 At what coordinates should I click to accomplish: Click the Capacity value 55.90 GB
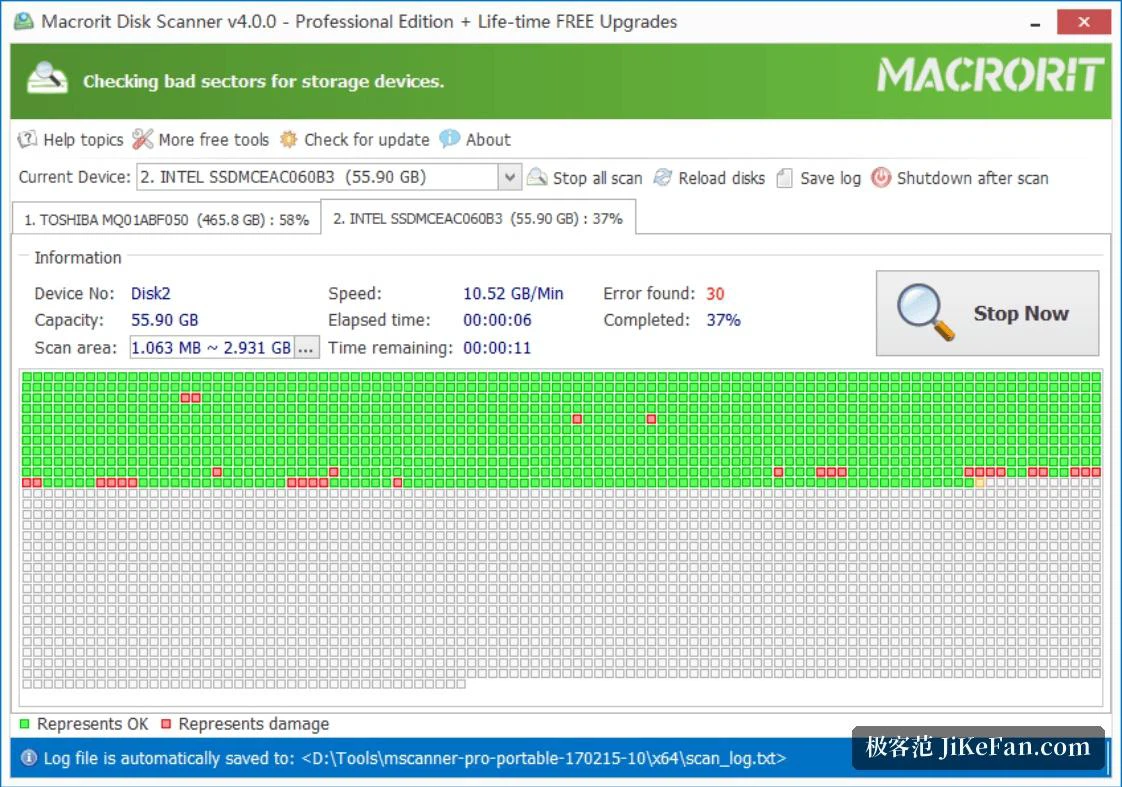tap(165, 320)
